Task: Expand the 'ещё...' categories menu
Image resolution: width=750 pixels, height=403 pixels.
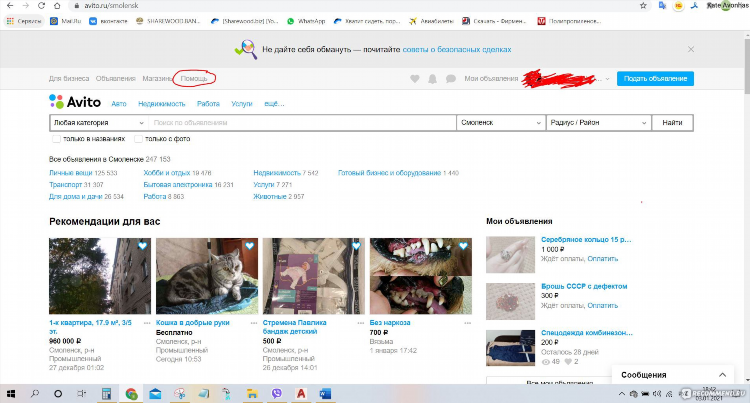Action: tap(274, 104)
